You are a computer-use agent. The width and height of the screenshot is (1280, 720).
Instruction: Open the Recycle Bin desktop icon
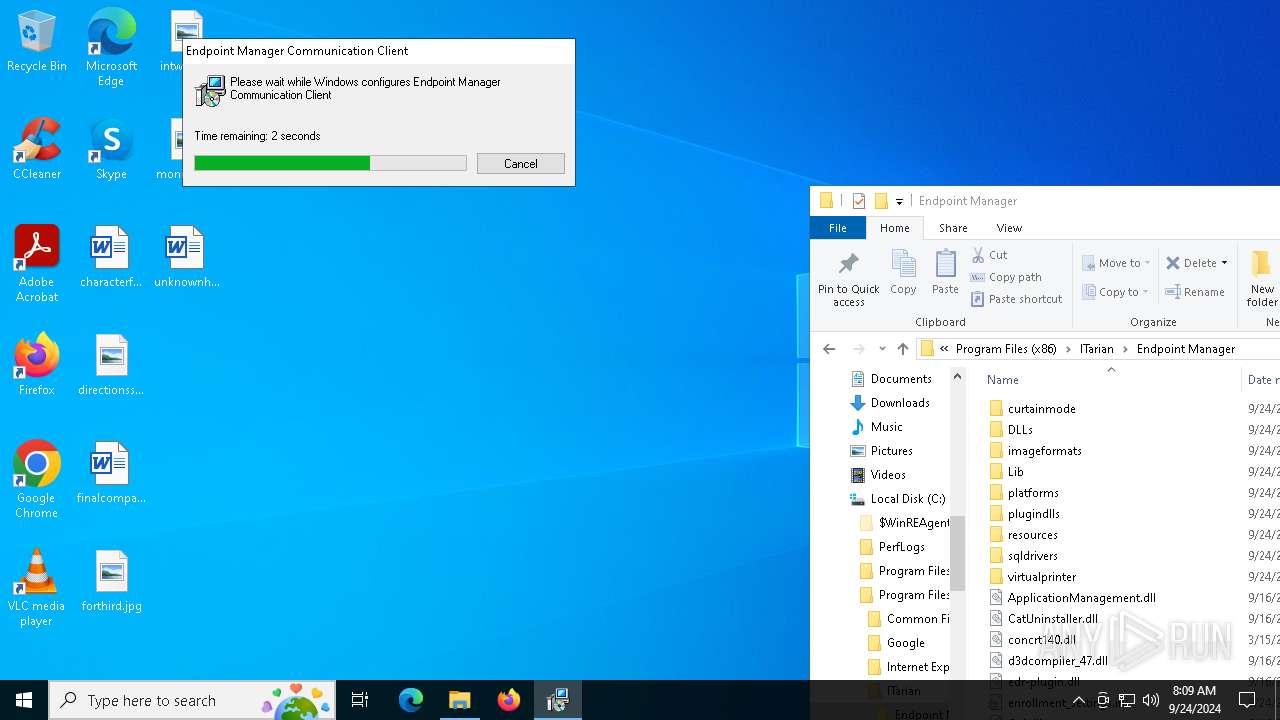tap(37, 43)
